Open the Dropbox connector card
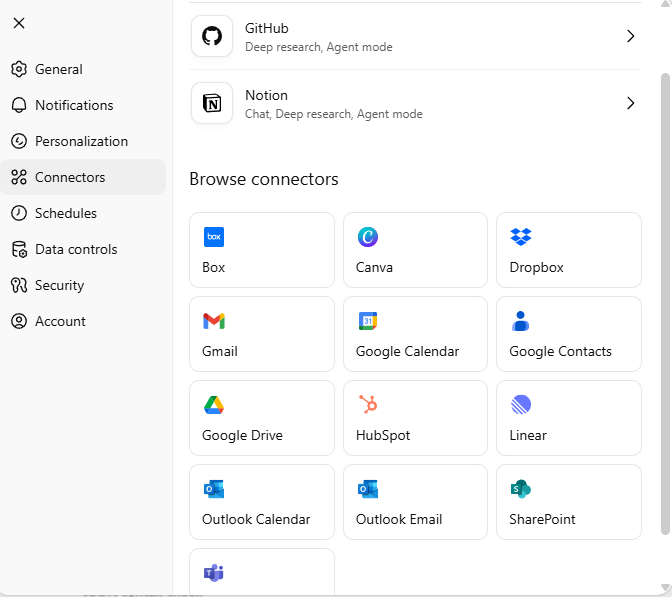The width and height of the screenshot is (672, 597). tap(569, 250)
